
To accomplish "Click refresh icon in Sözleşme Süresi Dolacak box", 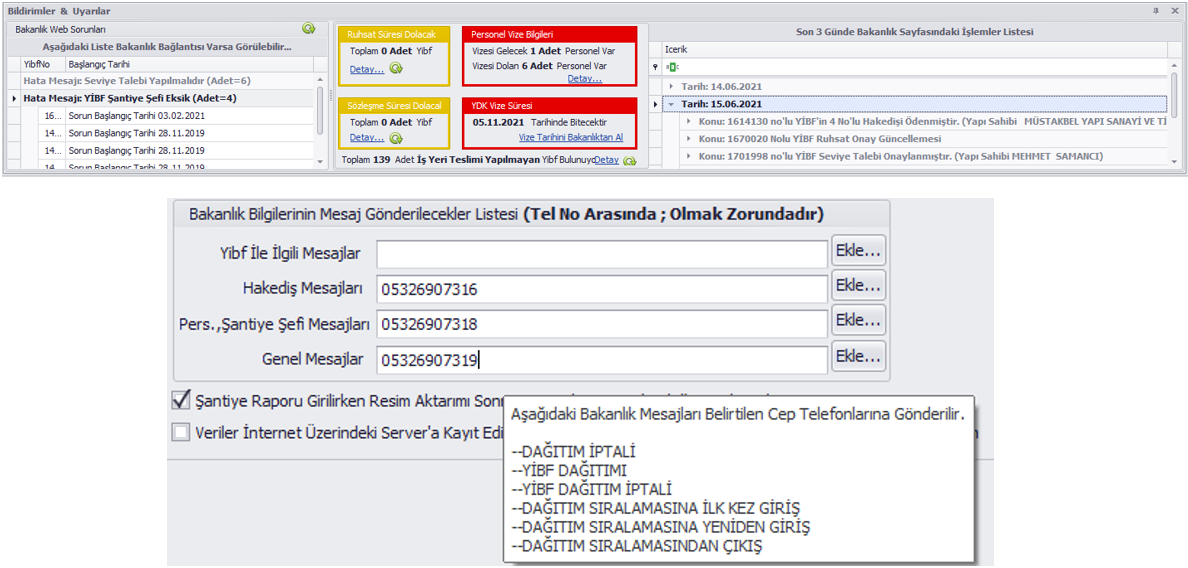I will click(396, 138).
